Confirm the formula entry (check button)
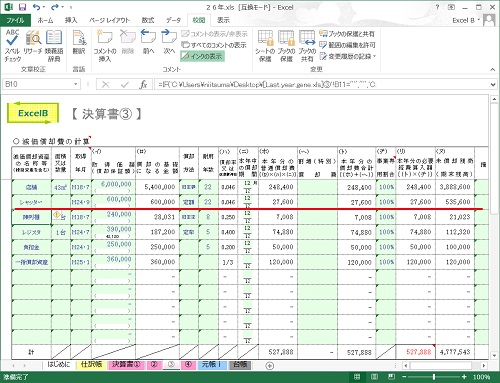This screenshot has height=383, width=500. [125, 85]
